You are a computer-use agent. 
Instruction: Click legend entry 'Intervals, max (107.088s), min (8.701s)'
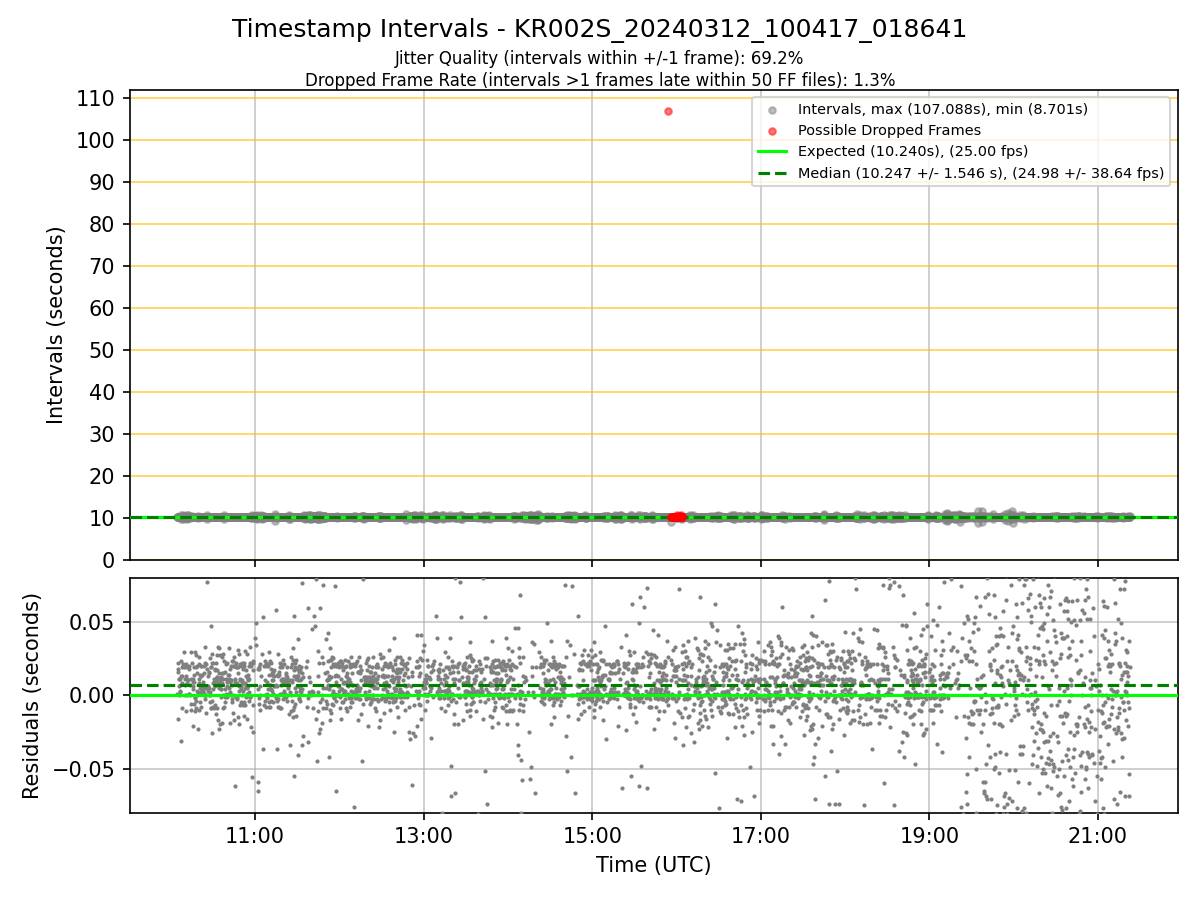[x=942, y=109]
